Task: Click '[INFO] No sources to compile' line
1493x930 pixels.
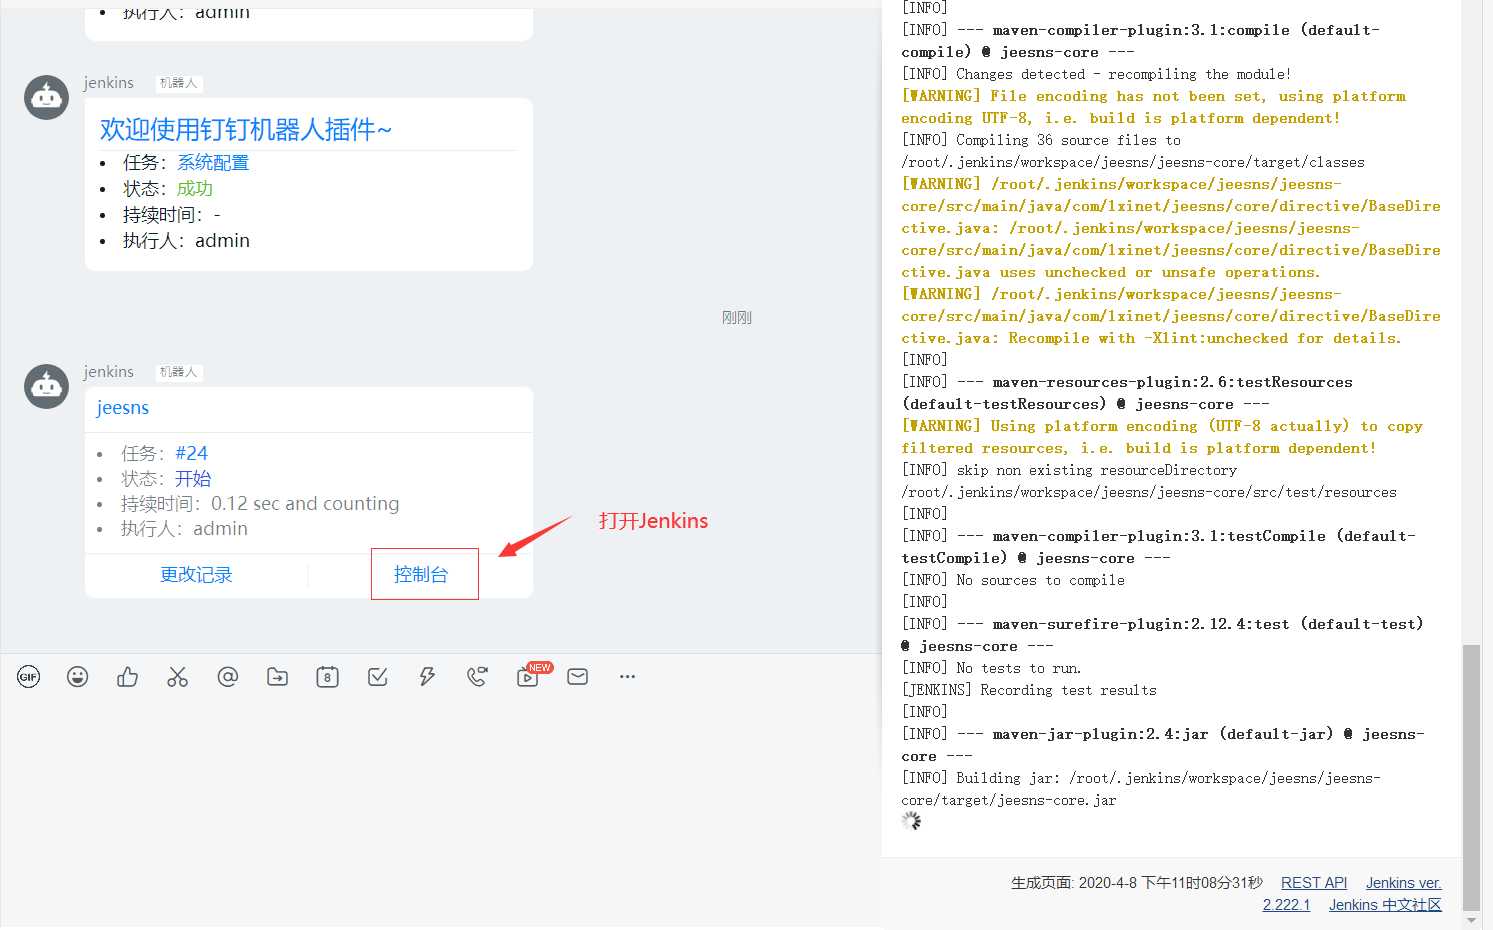Action: point(1013,580)
